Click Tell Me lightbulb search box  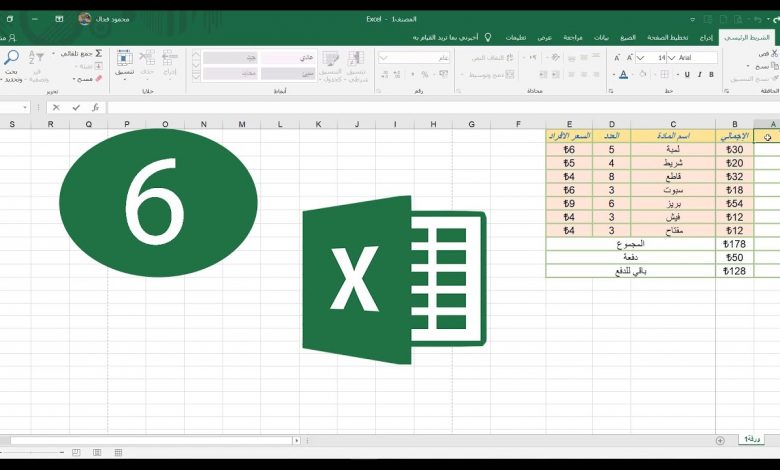tap(452, 37)
